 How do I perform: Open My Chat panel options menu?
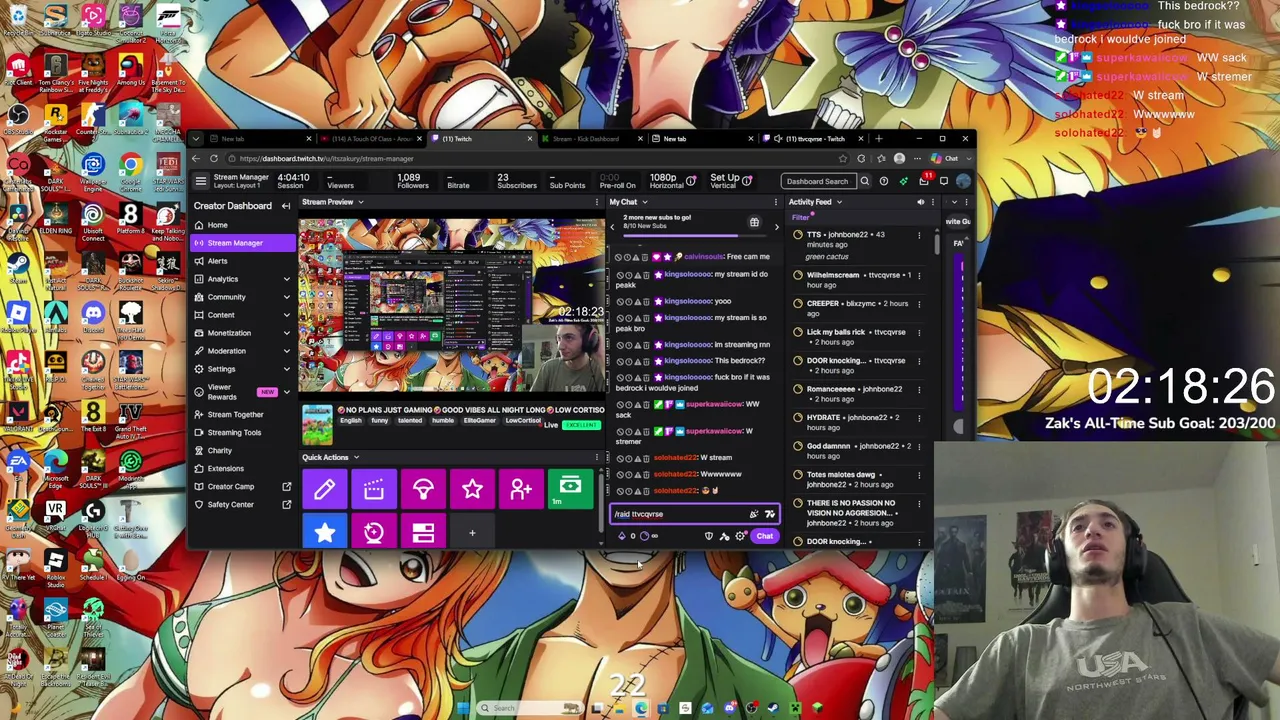[x=776, y=202]
